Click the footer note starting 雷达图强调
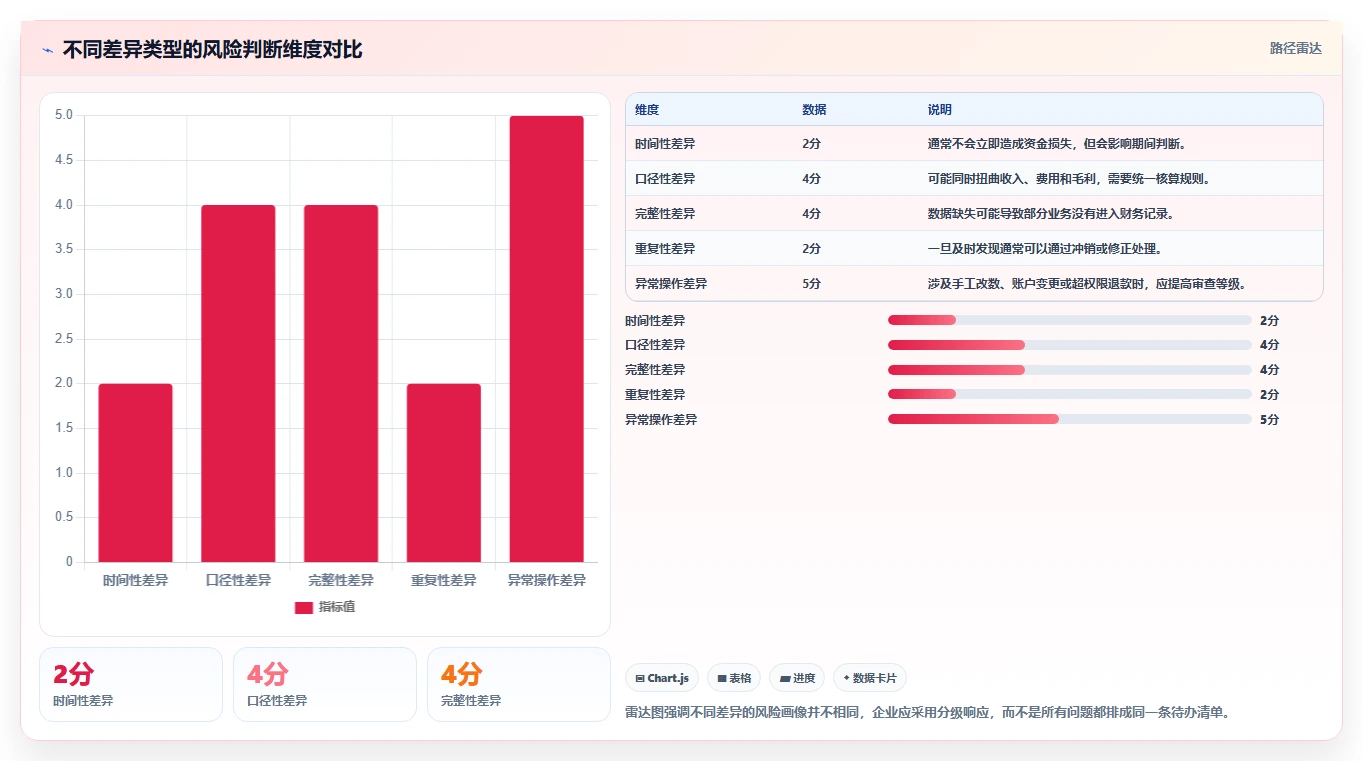1363x761 pixels. 927,713
